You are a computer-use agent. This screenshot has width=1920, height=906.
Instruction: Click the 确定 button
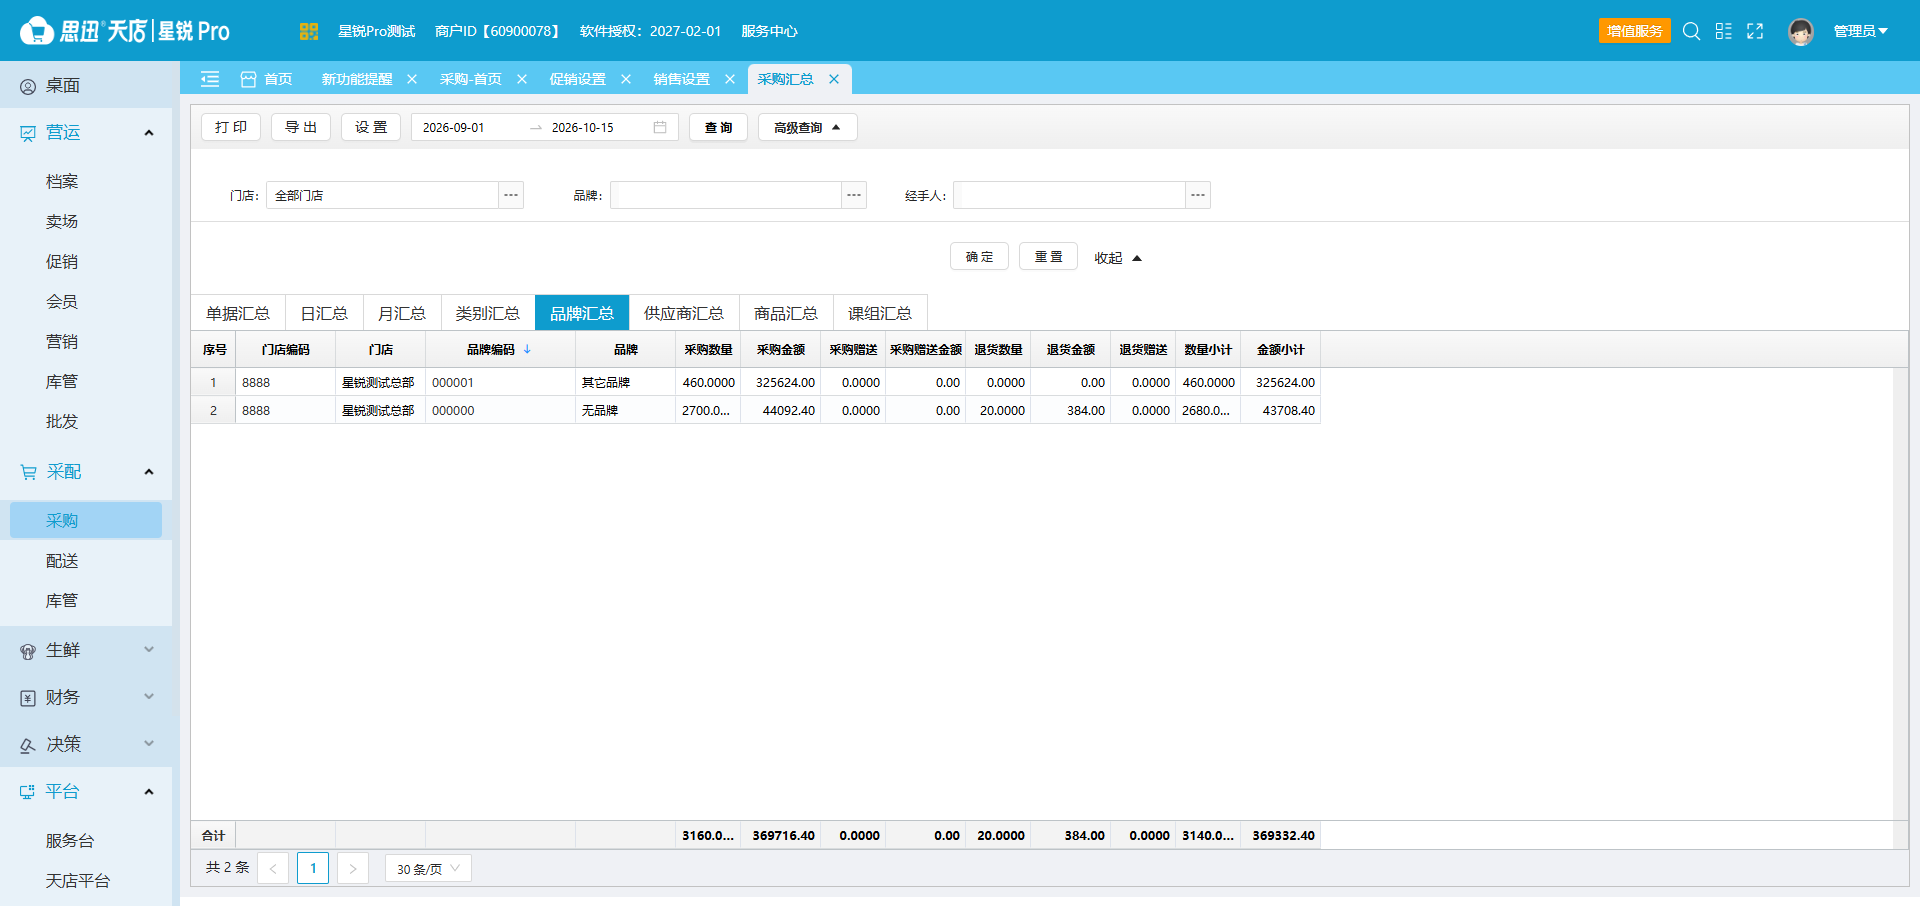click(979, 257)
